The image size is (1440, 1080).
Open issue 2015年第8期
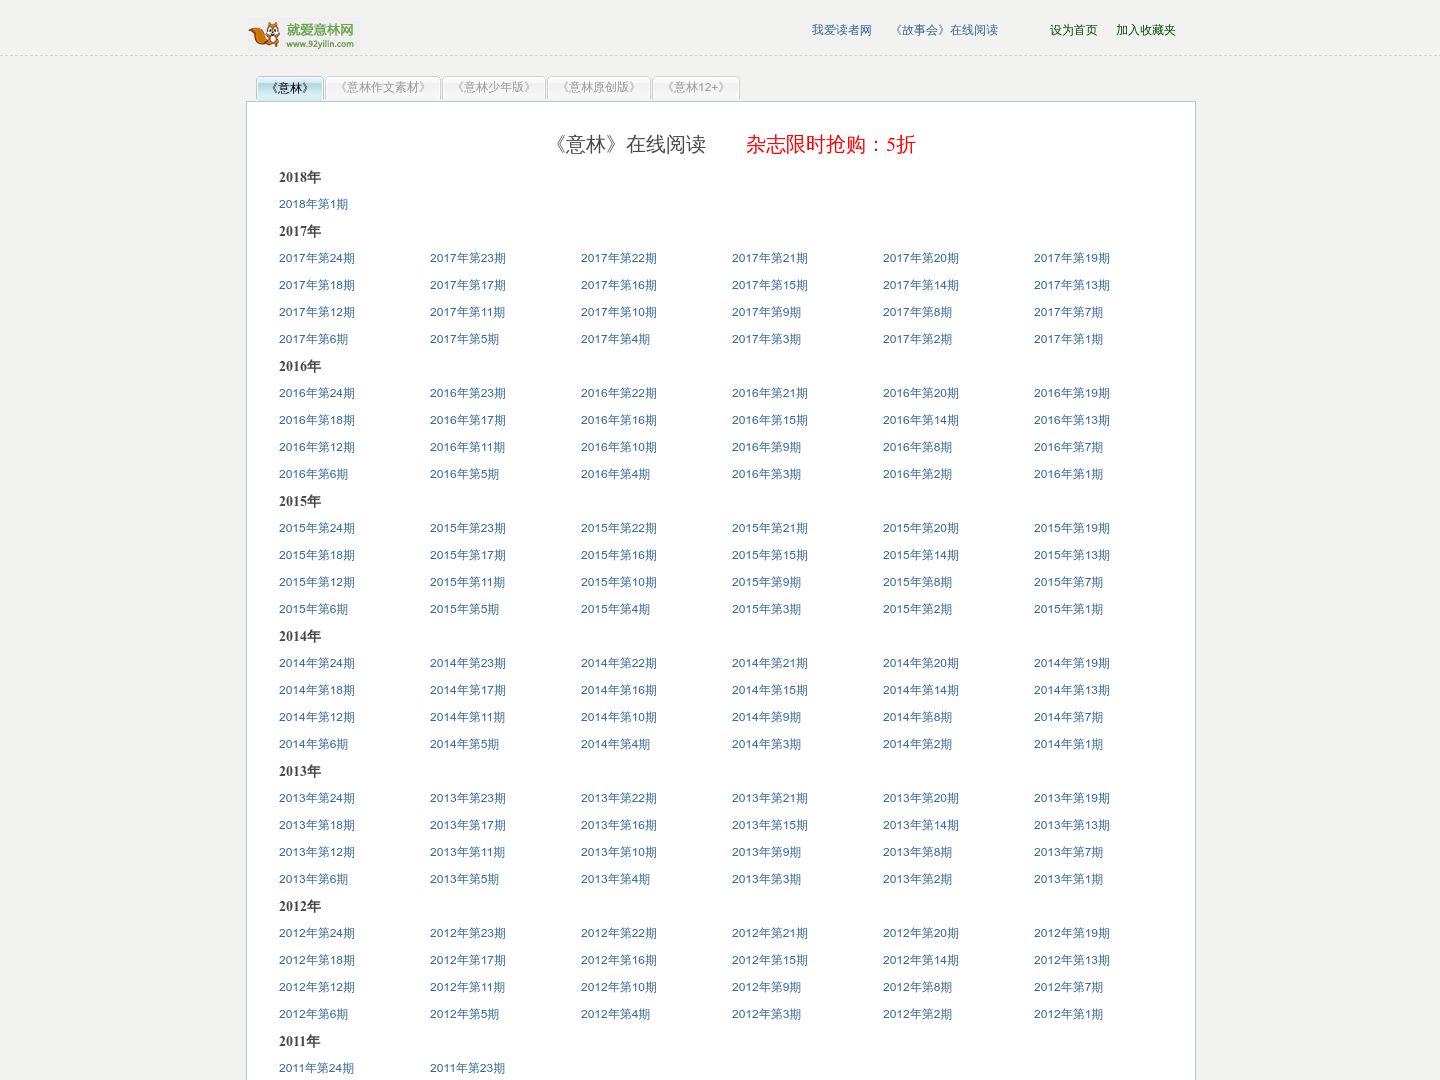coord(917,582)
